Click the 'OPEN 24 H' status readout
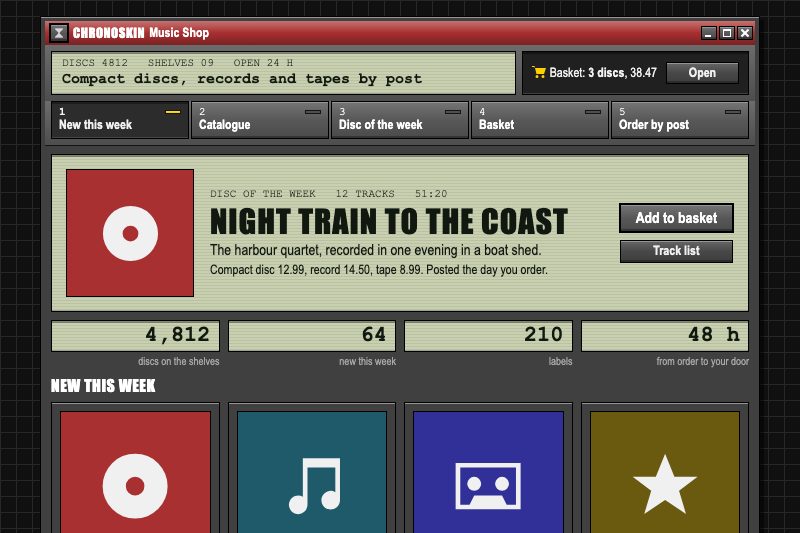 [263, 63]
